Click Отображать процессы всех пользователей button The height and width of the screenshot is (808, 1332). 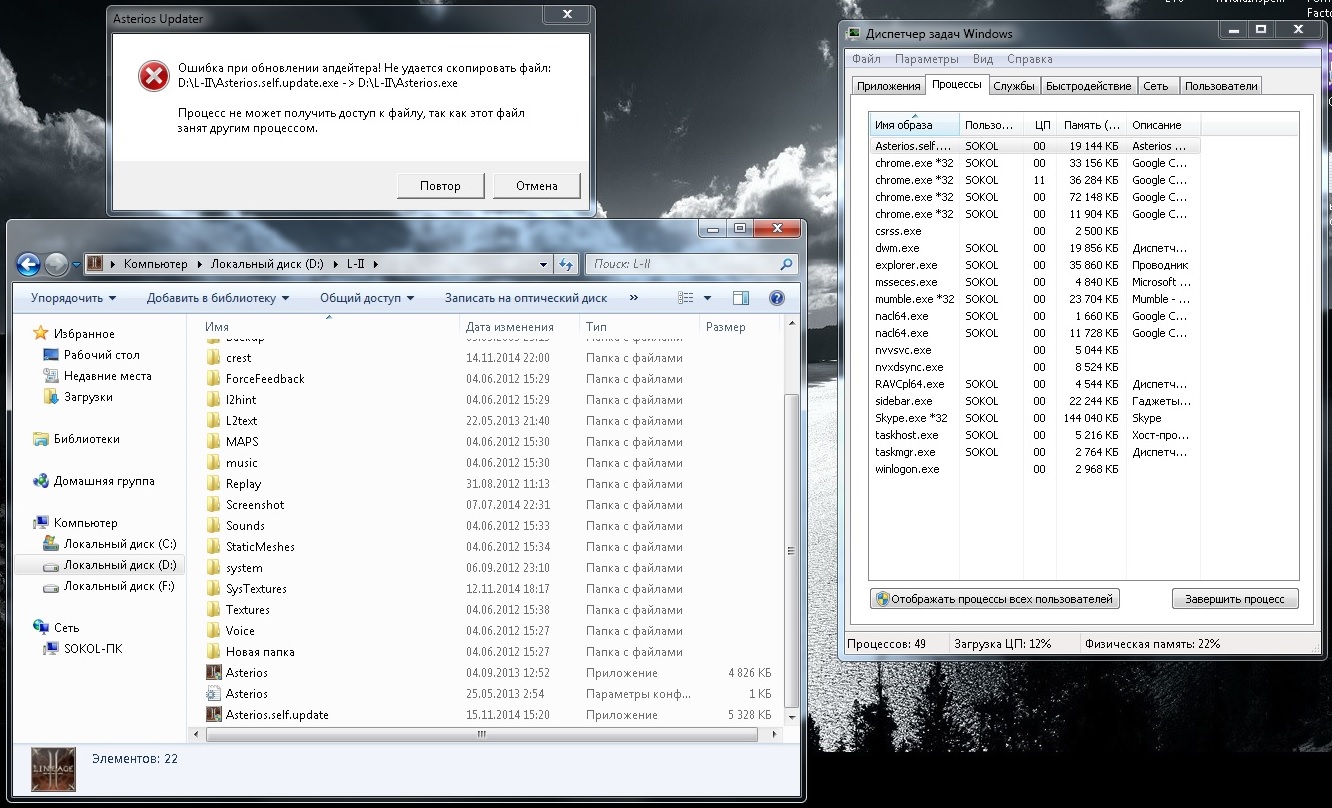click(995, 599)
